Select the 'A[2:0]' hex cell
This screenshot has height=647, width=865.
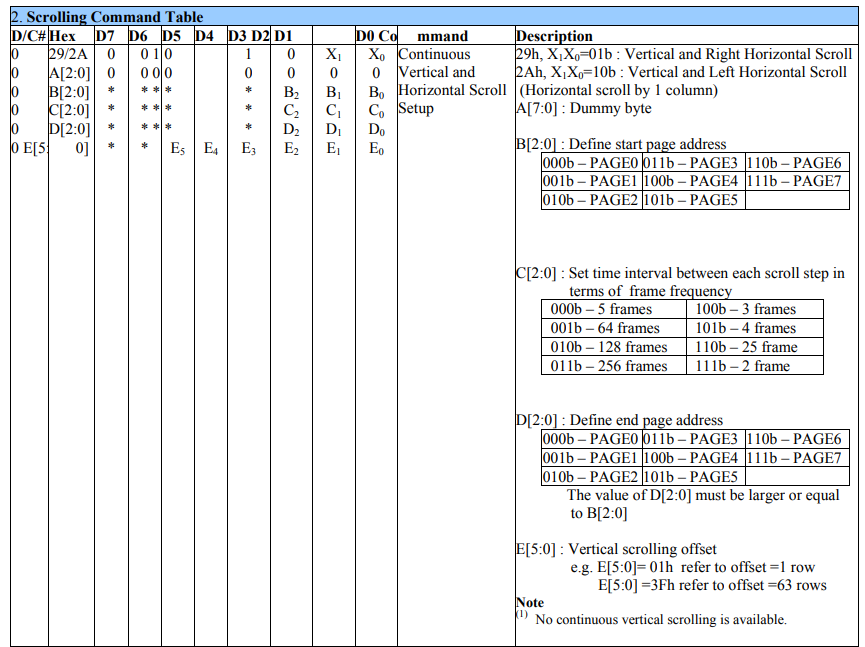(70, 73)
